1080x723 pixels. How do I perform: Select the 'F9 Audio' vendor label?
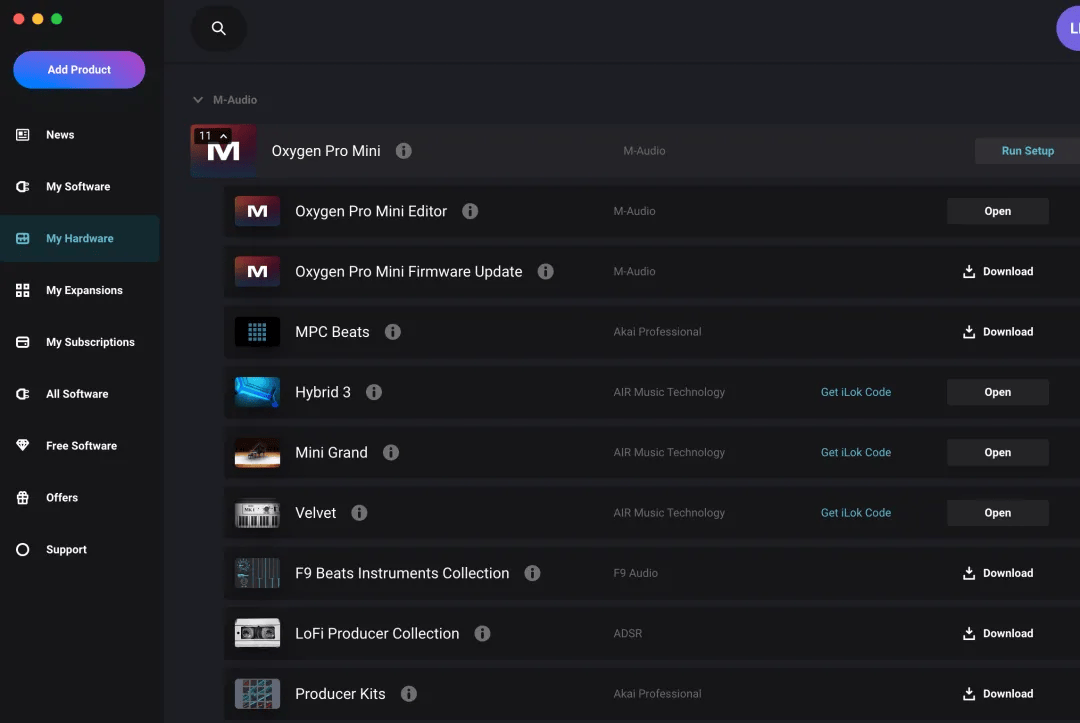635,573
